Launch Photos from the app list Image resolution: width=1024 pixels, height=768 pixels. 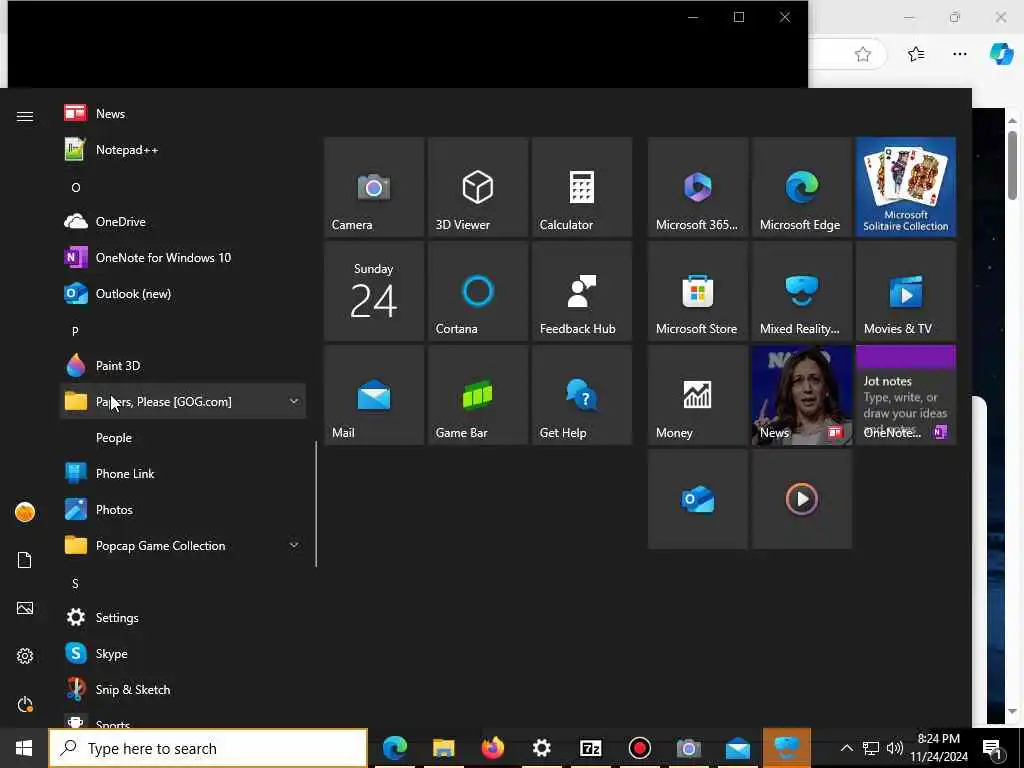[183, 509]
